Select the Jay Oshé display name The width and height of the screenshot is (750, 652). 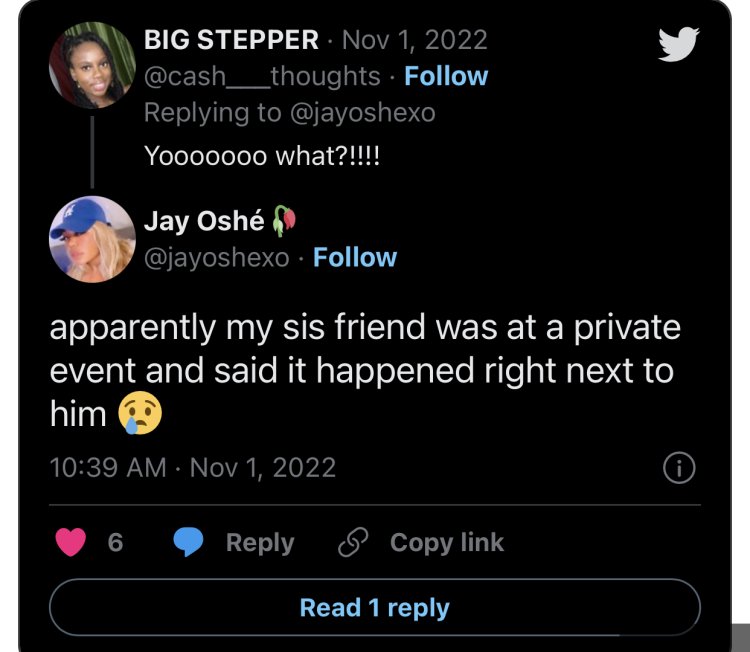(205, 221)
